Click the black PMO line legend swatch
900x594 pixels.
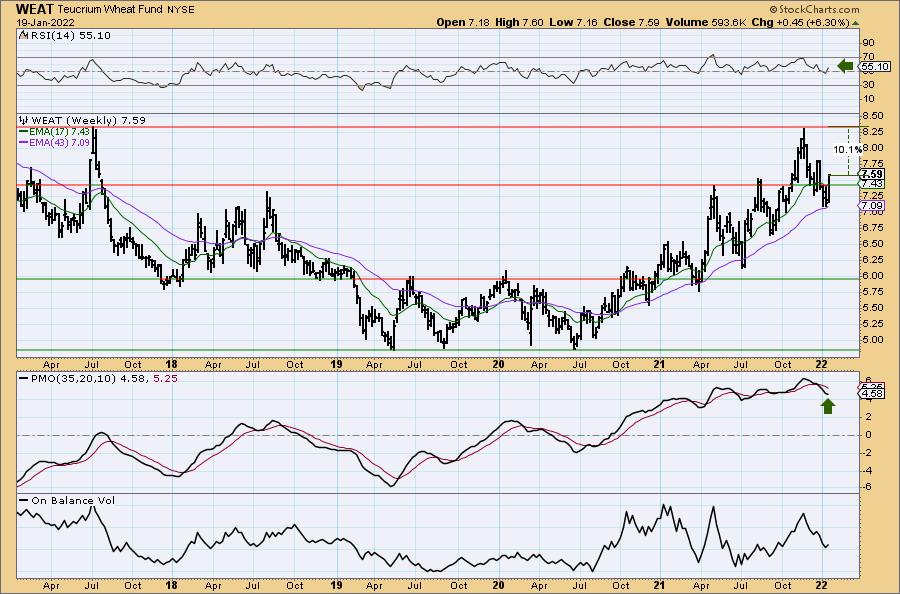click(x=24, y=378)
